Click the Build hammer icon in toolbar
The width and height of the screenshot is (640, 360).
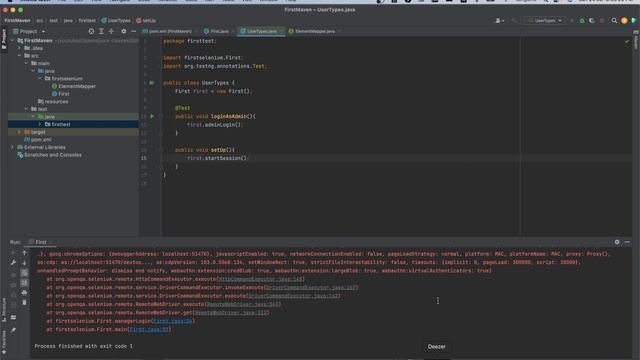click(x=514, y=20)
